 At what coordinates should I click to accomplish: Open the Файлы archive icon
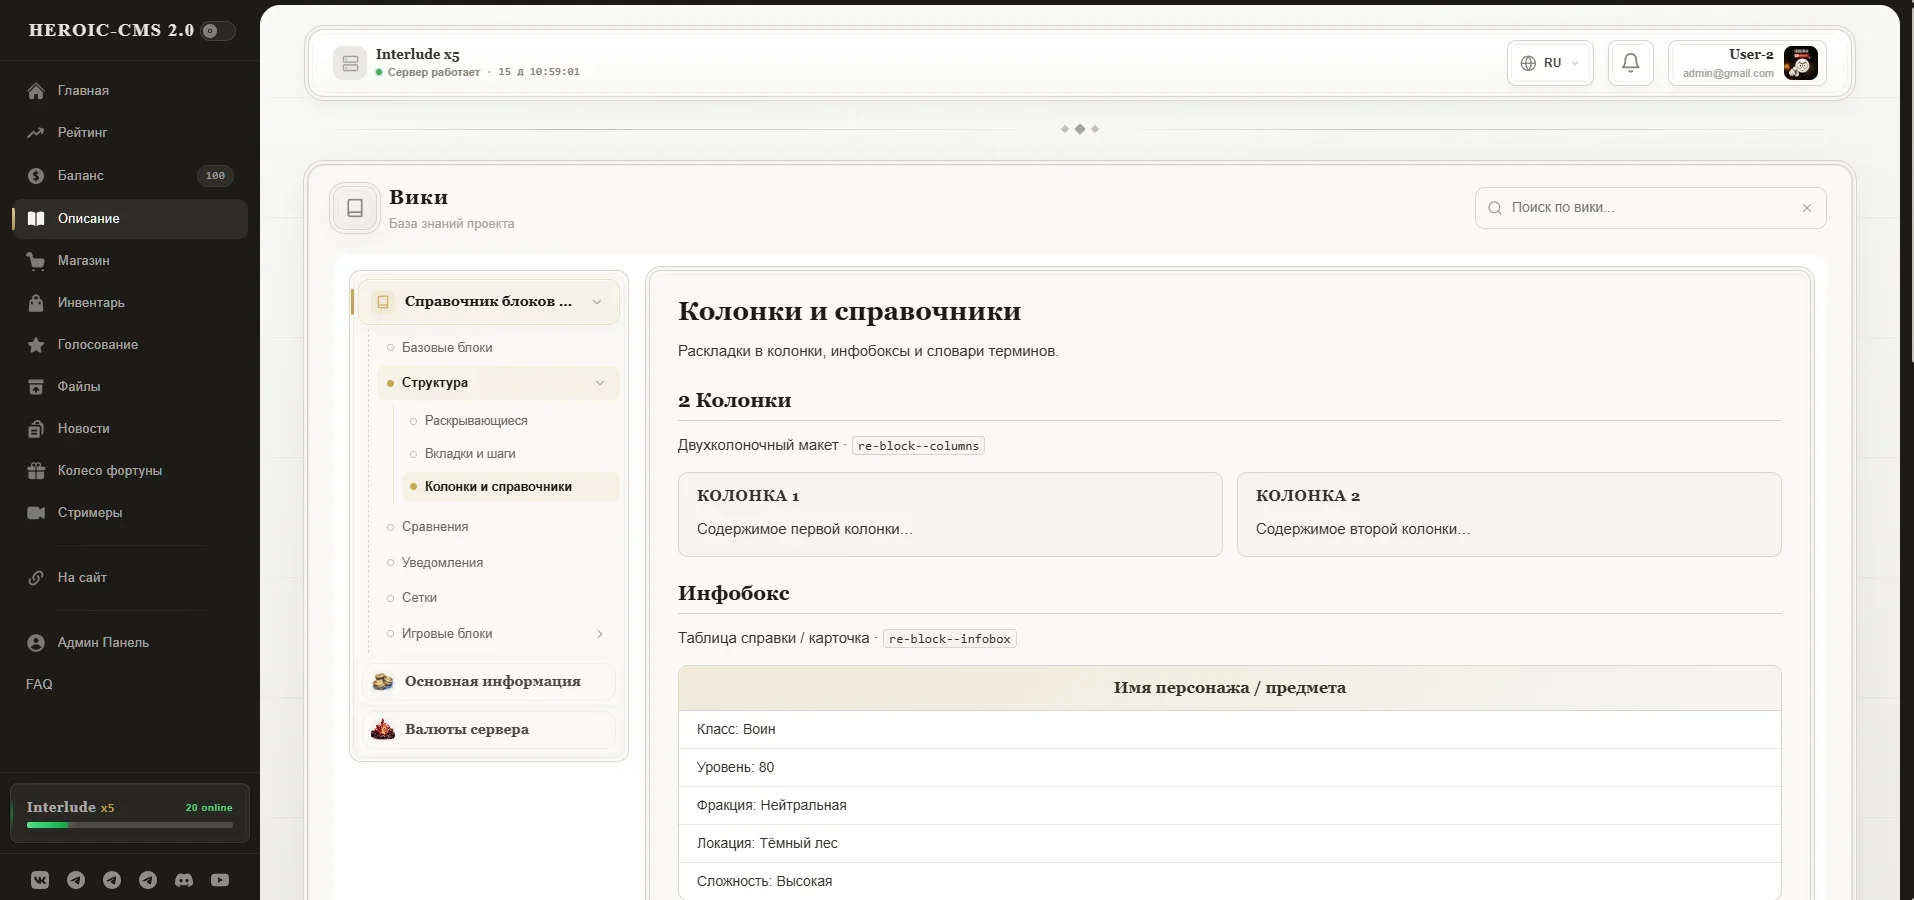click(36, 387)
